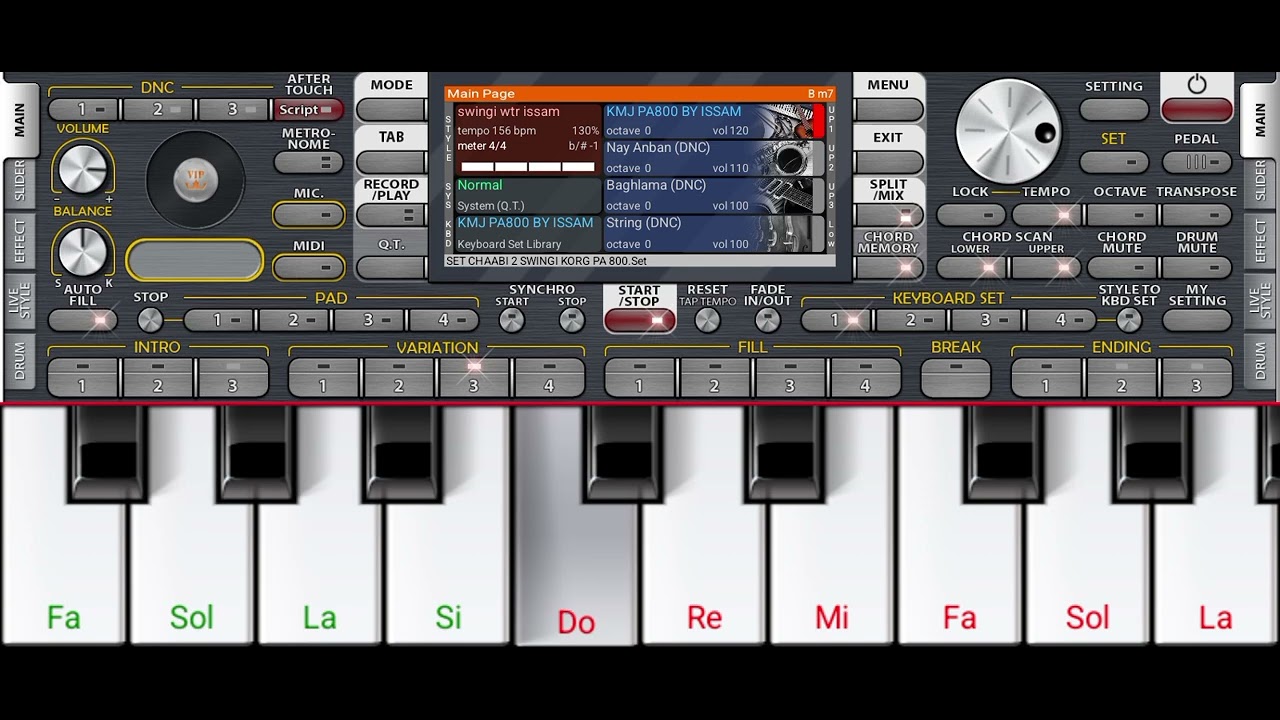Toggle AUTO FILL button
The width and height of the screenshot is (1280, 720).
[83, 320]
